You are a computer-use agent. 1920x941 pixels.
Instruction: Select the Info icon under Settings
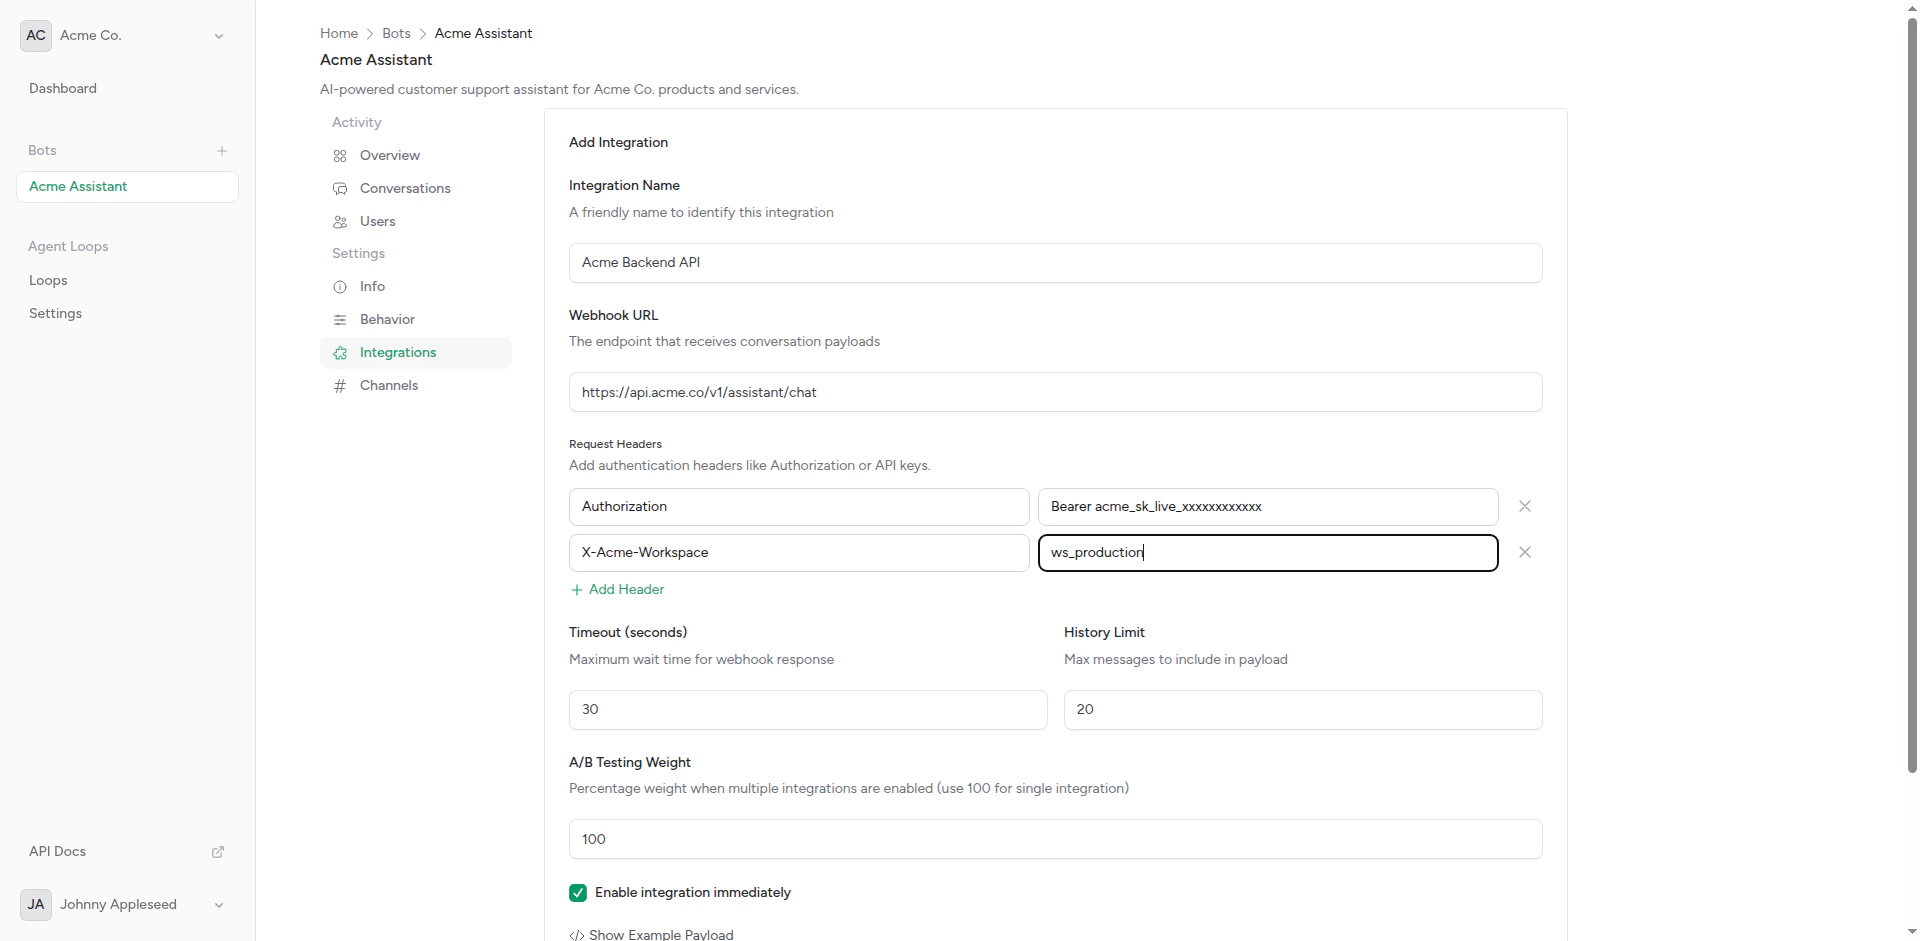(x=340, y=287)
